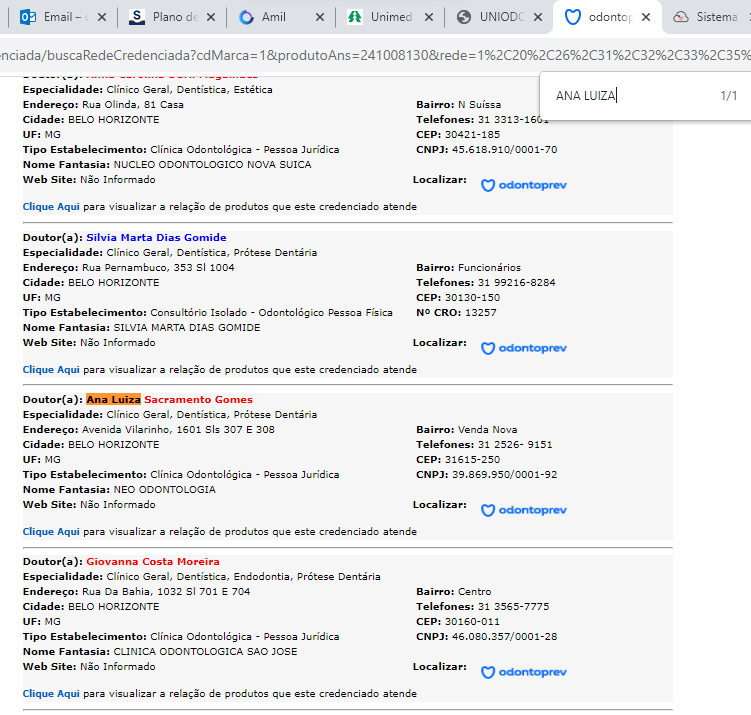Open doctor Ana Luiza Sacramento Gomes link
The width and height of the screenshot is (751, 715).
click(170, 399)
